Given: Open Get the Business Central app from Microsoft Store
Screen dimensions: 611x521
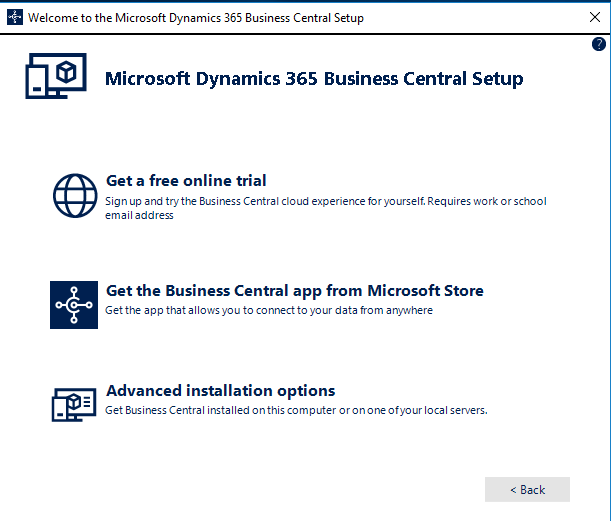Looking at the screenshot, I should (x=295, y=291).
